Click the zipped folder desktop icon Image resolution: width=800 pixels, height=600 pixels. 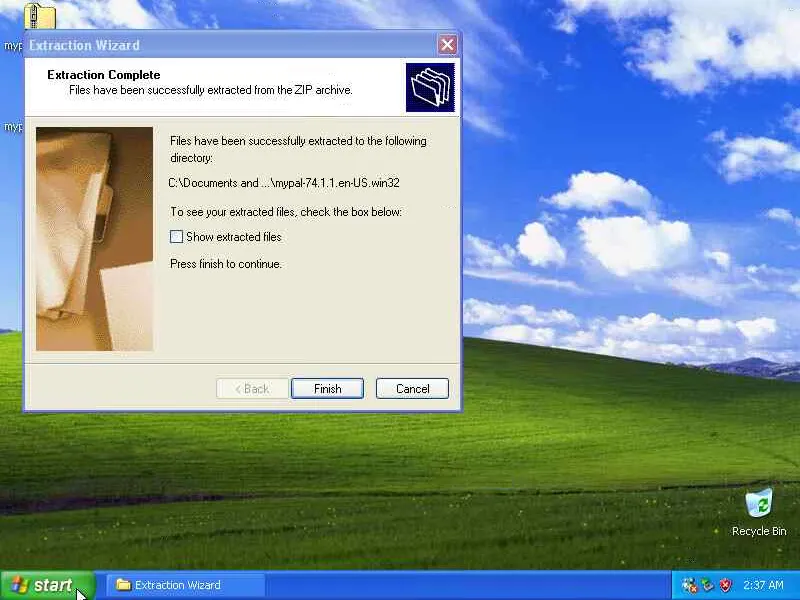coord(39,15)
